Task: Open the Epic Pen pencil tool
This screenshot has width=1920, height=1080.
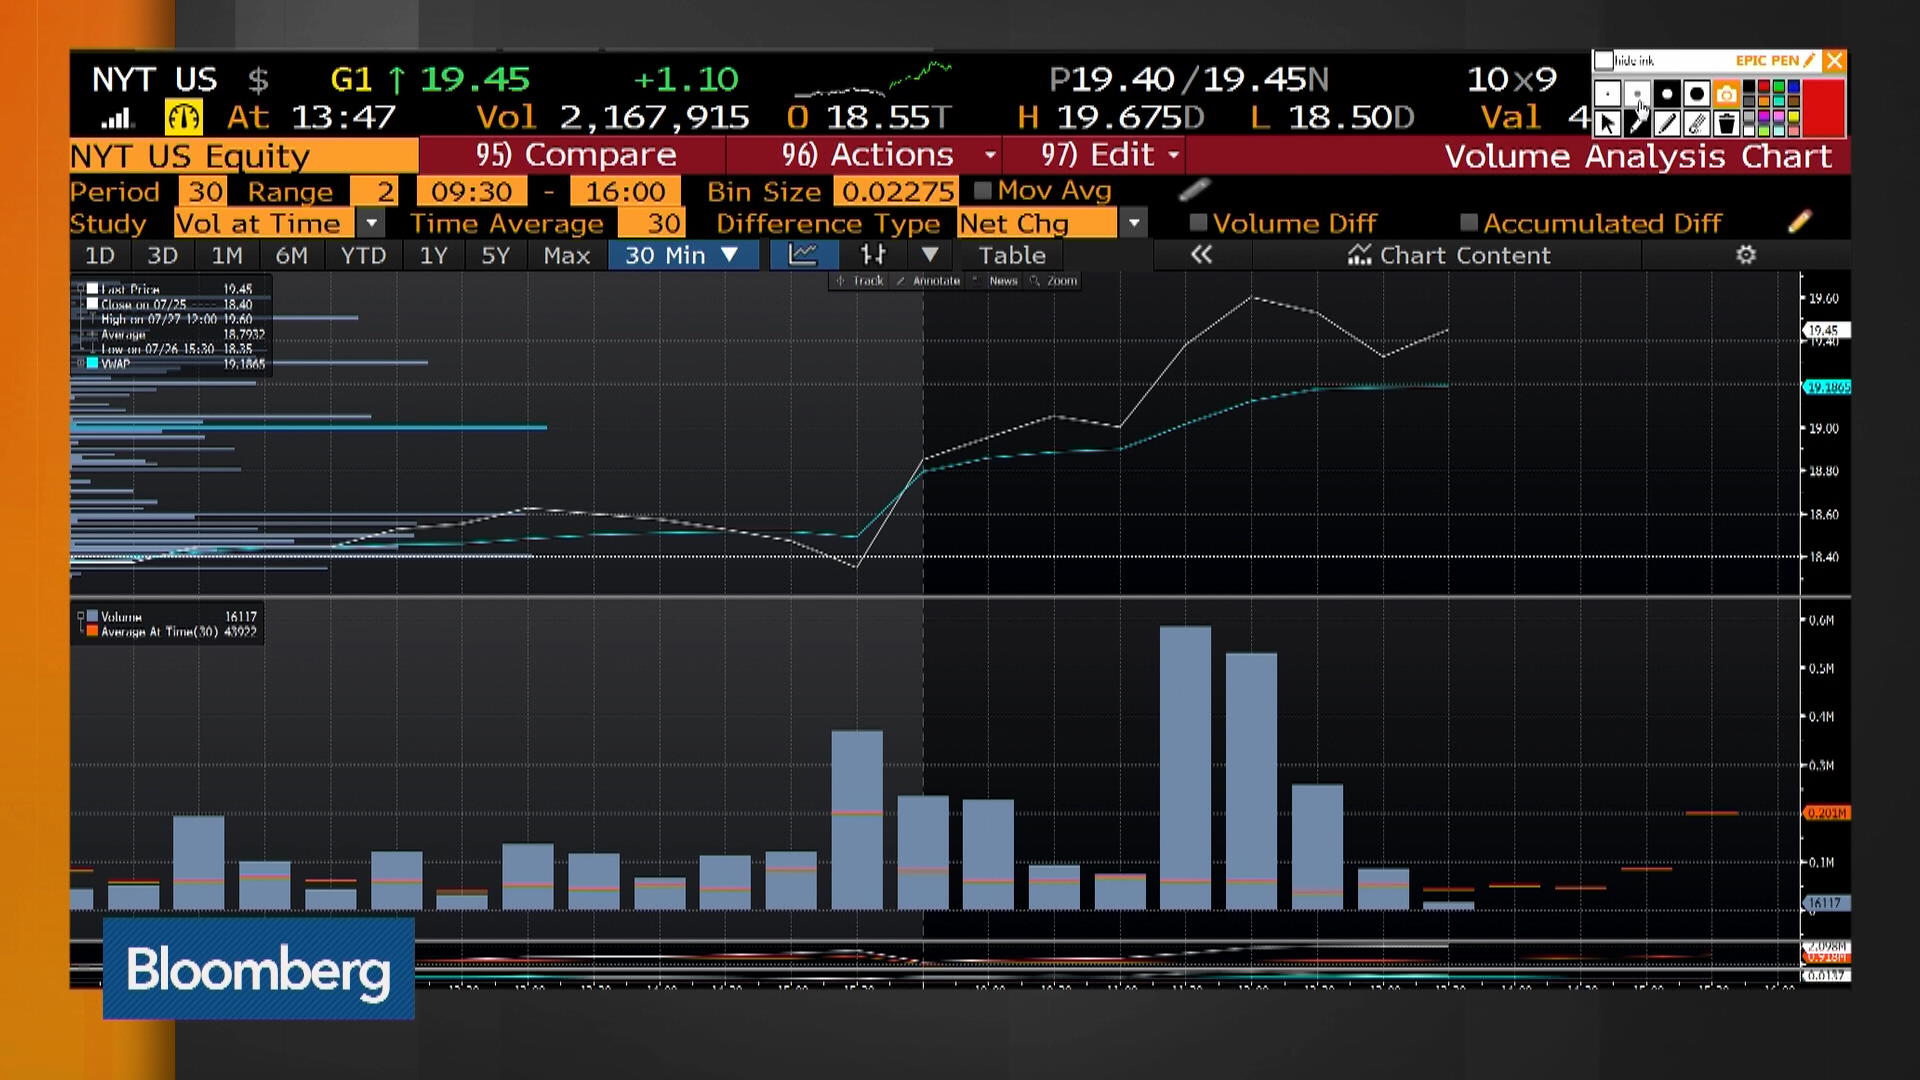Action: 1667,124
